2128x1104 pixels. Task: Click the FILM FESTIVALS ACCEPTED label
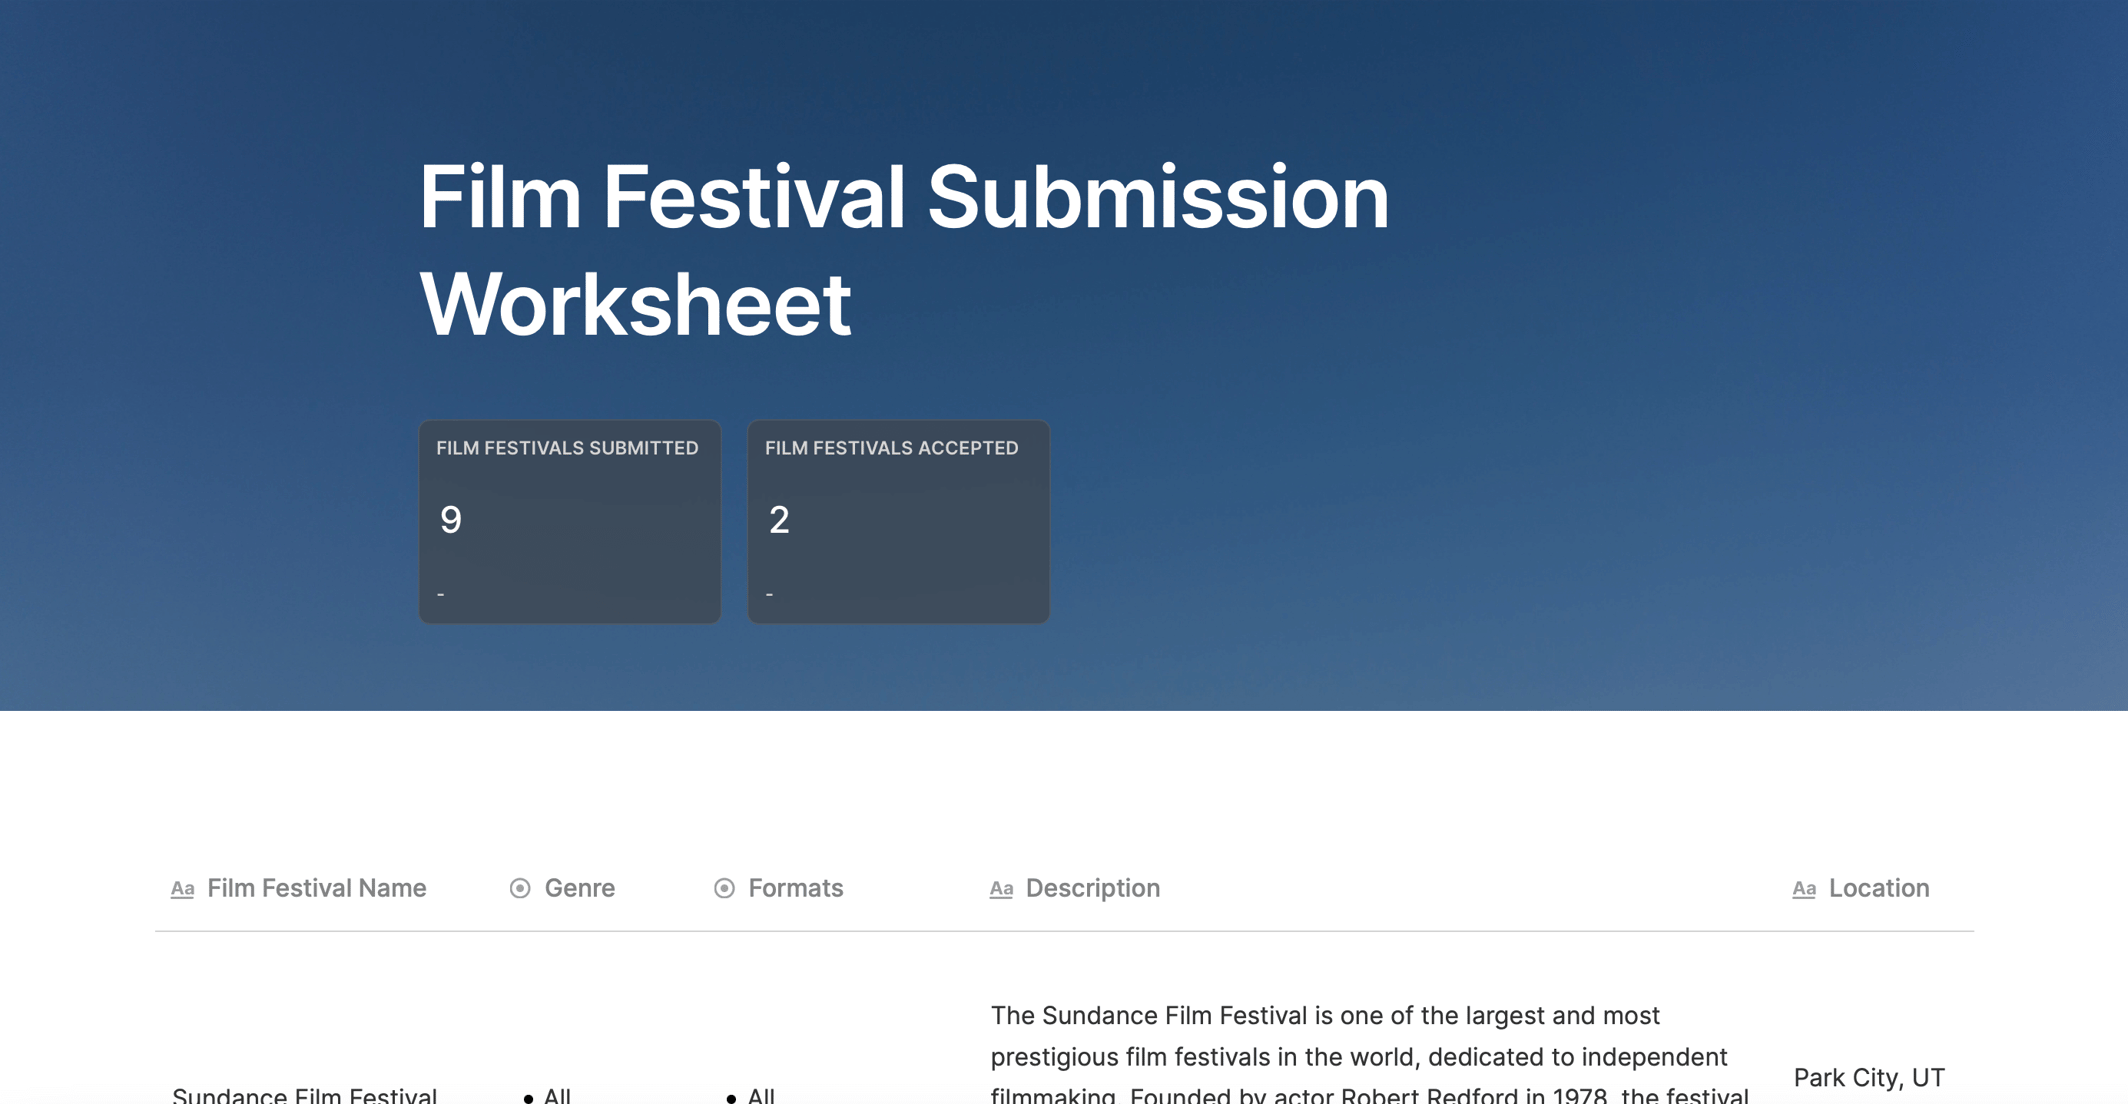click(892, 448)
